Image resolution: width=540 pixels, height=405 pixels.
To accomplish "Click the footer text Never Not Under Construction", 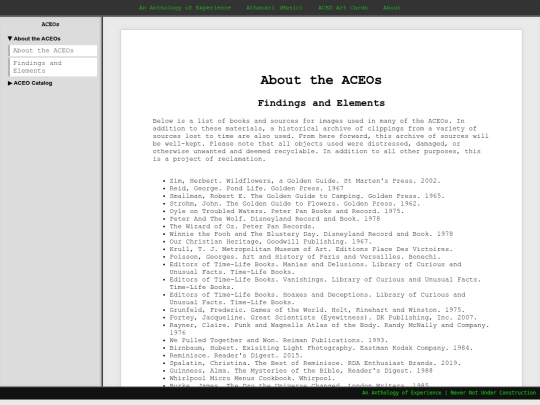I will coord(493,393).
